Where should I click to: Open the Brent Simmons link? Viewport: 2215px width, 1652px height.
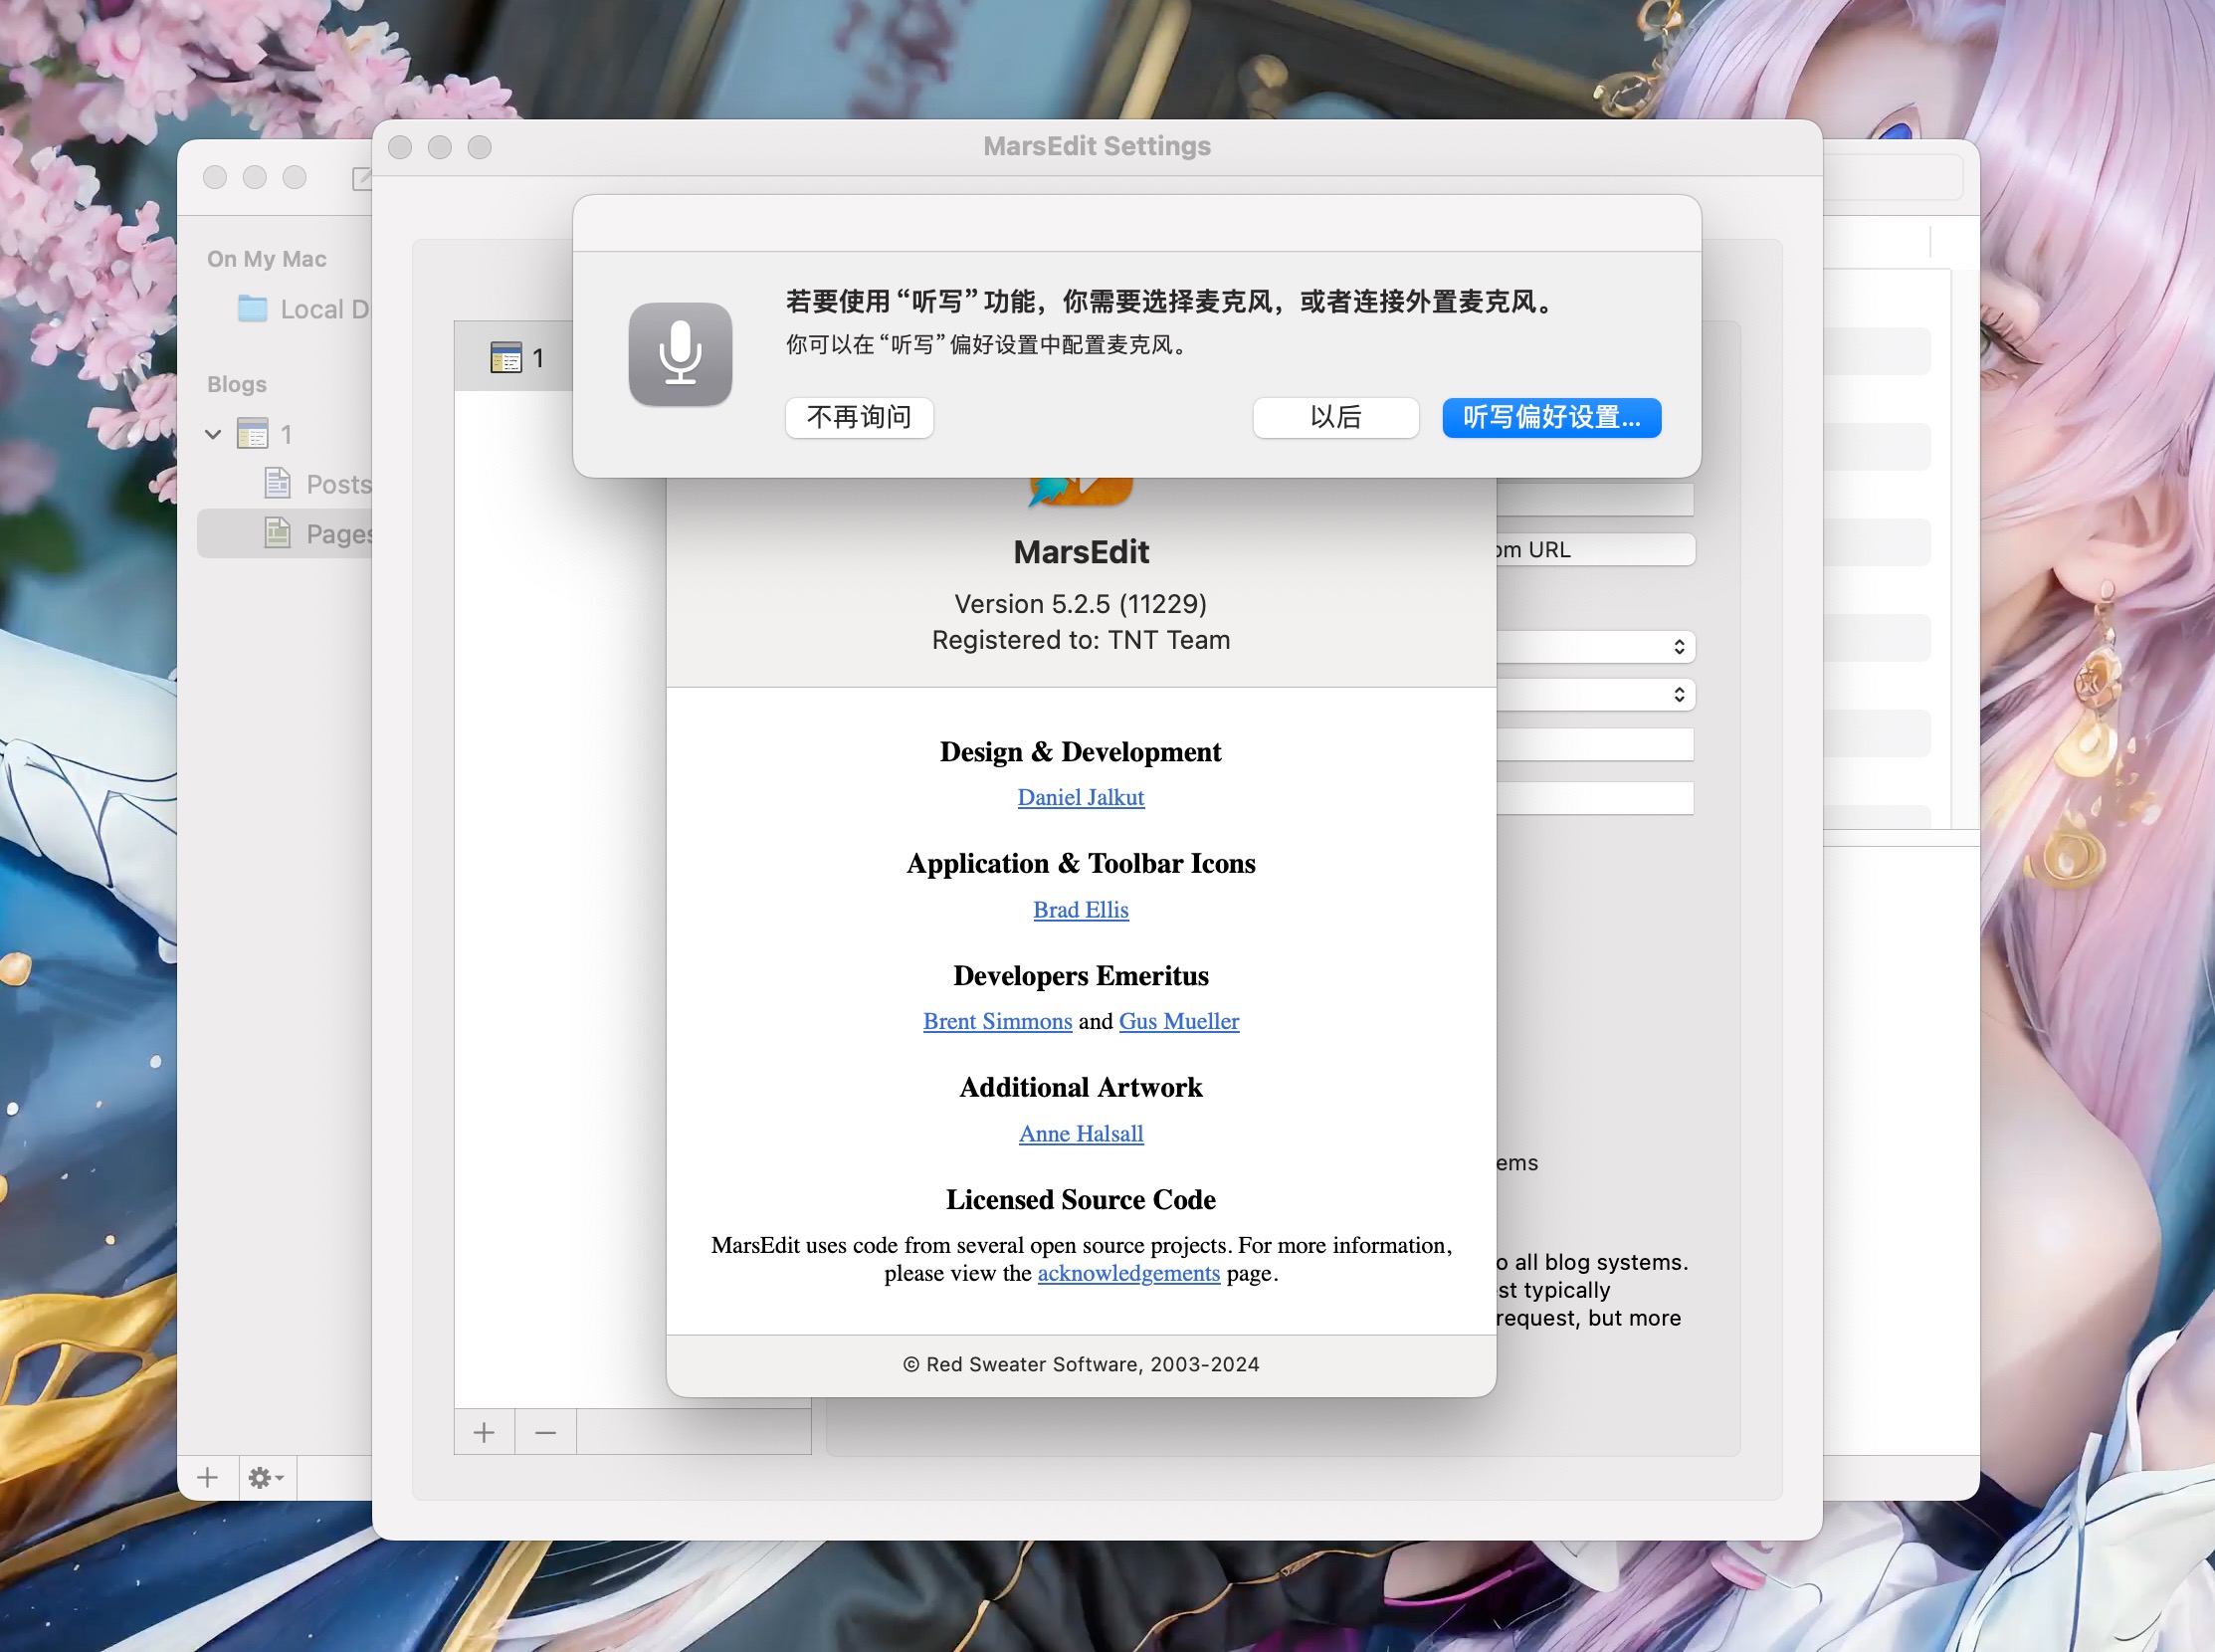point(997,1021)
